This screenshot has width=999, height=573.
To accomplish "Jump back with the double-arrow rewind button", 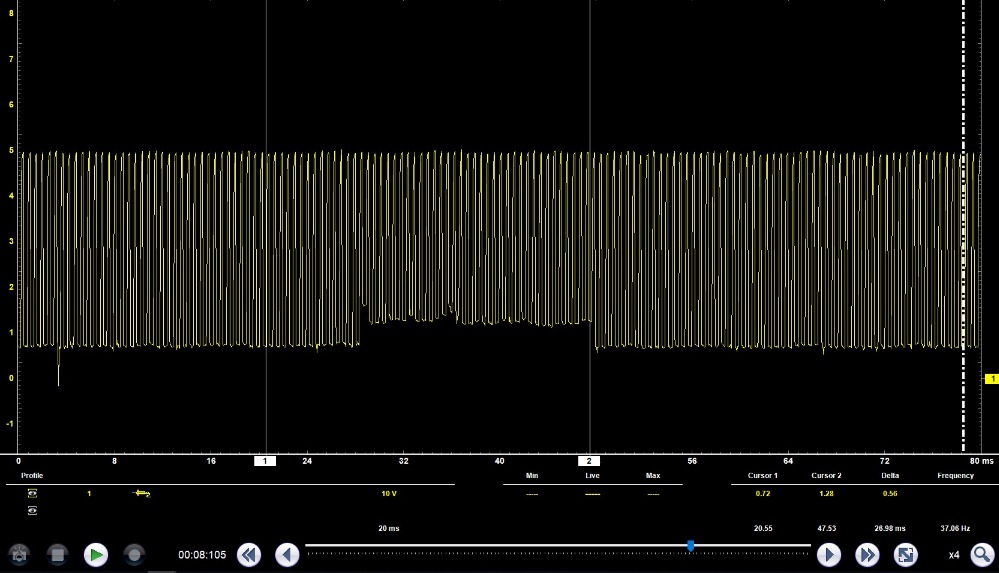I will click(x=249, y=554).
